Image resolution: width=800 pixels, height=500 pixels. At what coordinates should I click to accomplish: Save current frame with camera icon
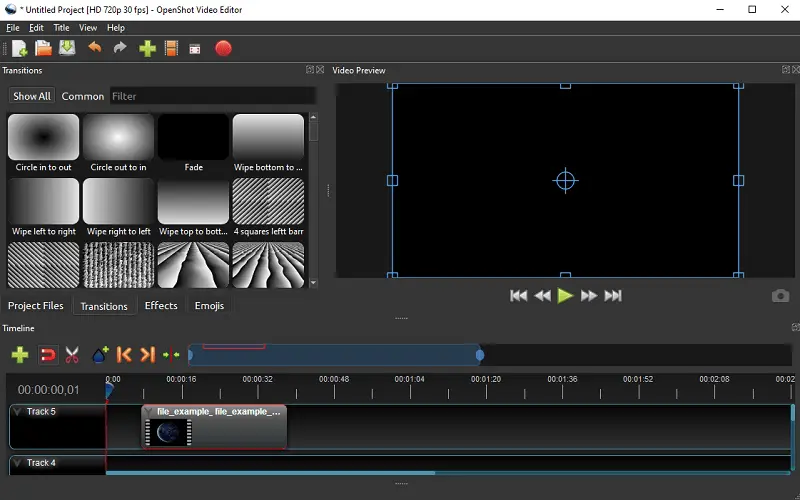[780, 296]
